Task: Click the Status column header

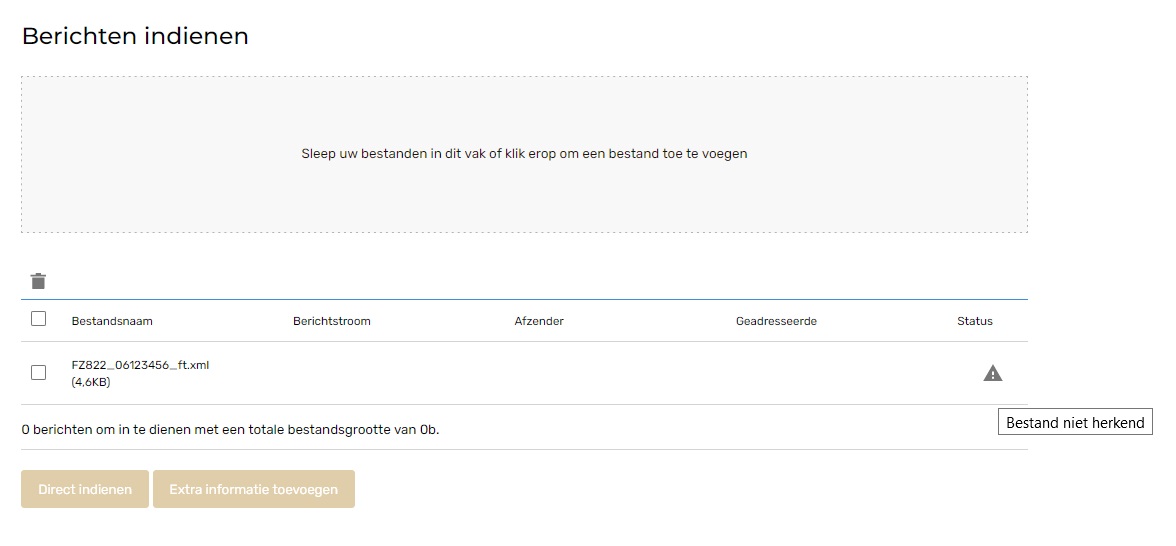Action: tap(974, 321)
